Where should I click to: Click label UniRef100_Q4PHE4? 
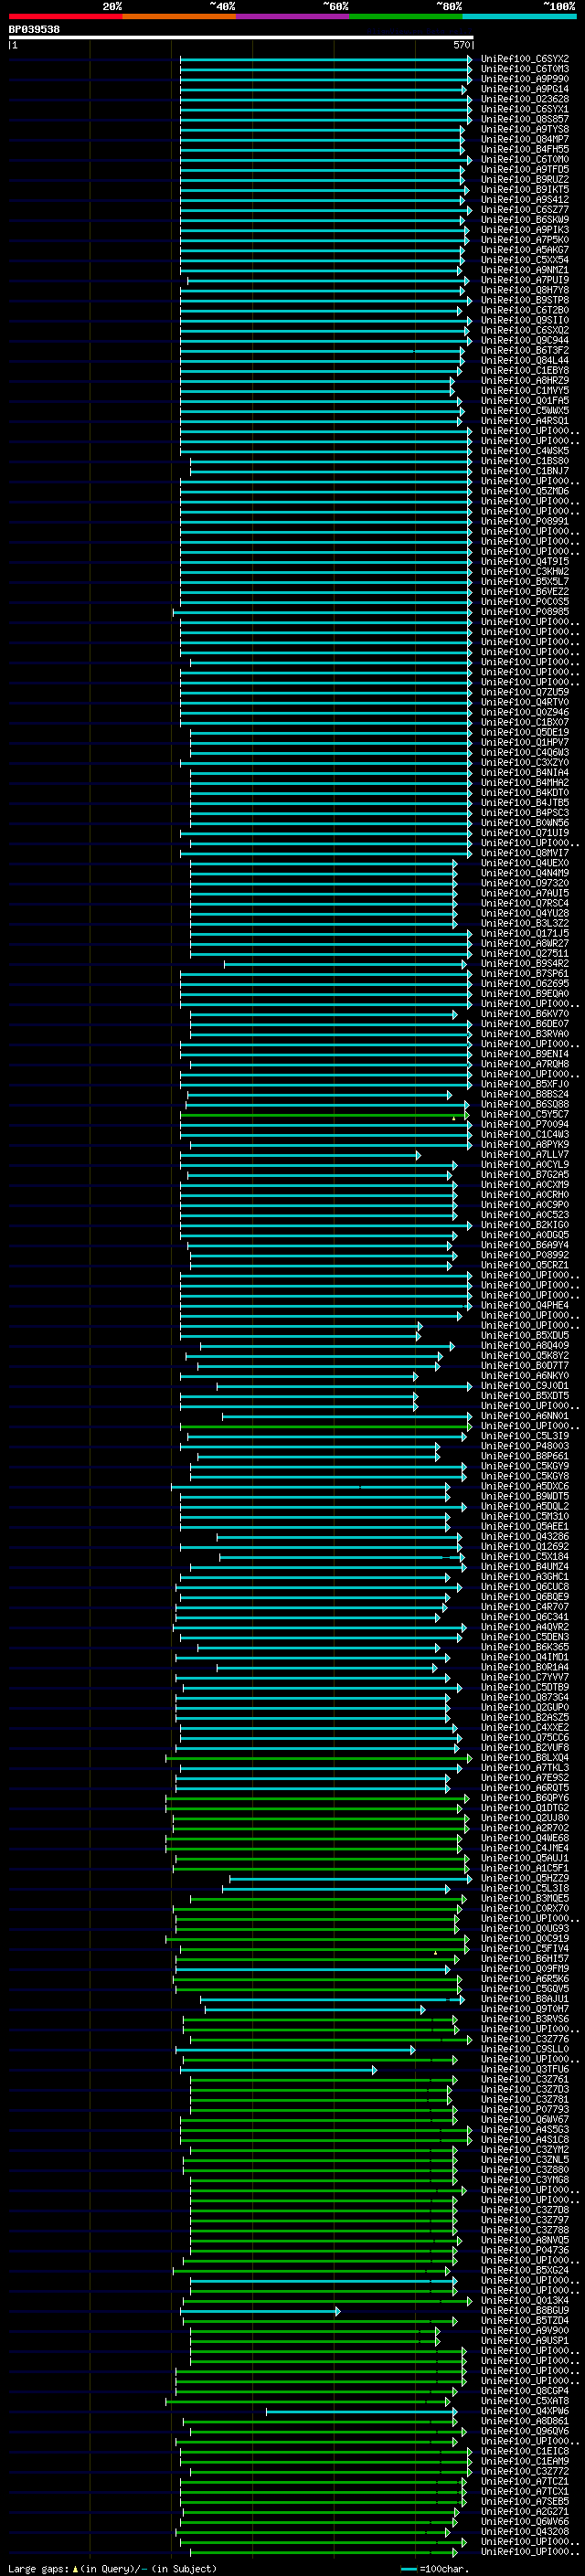525,1306
